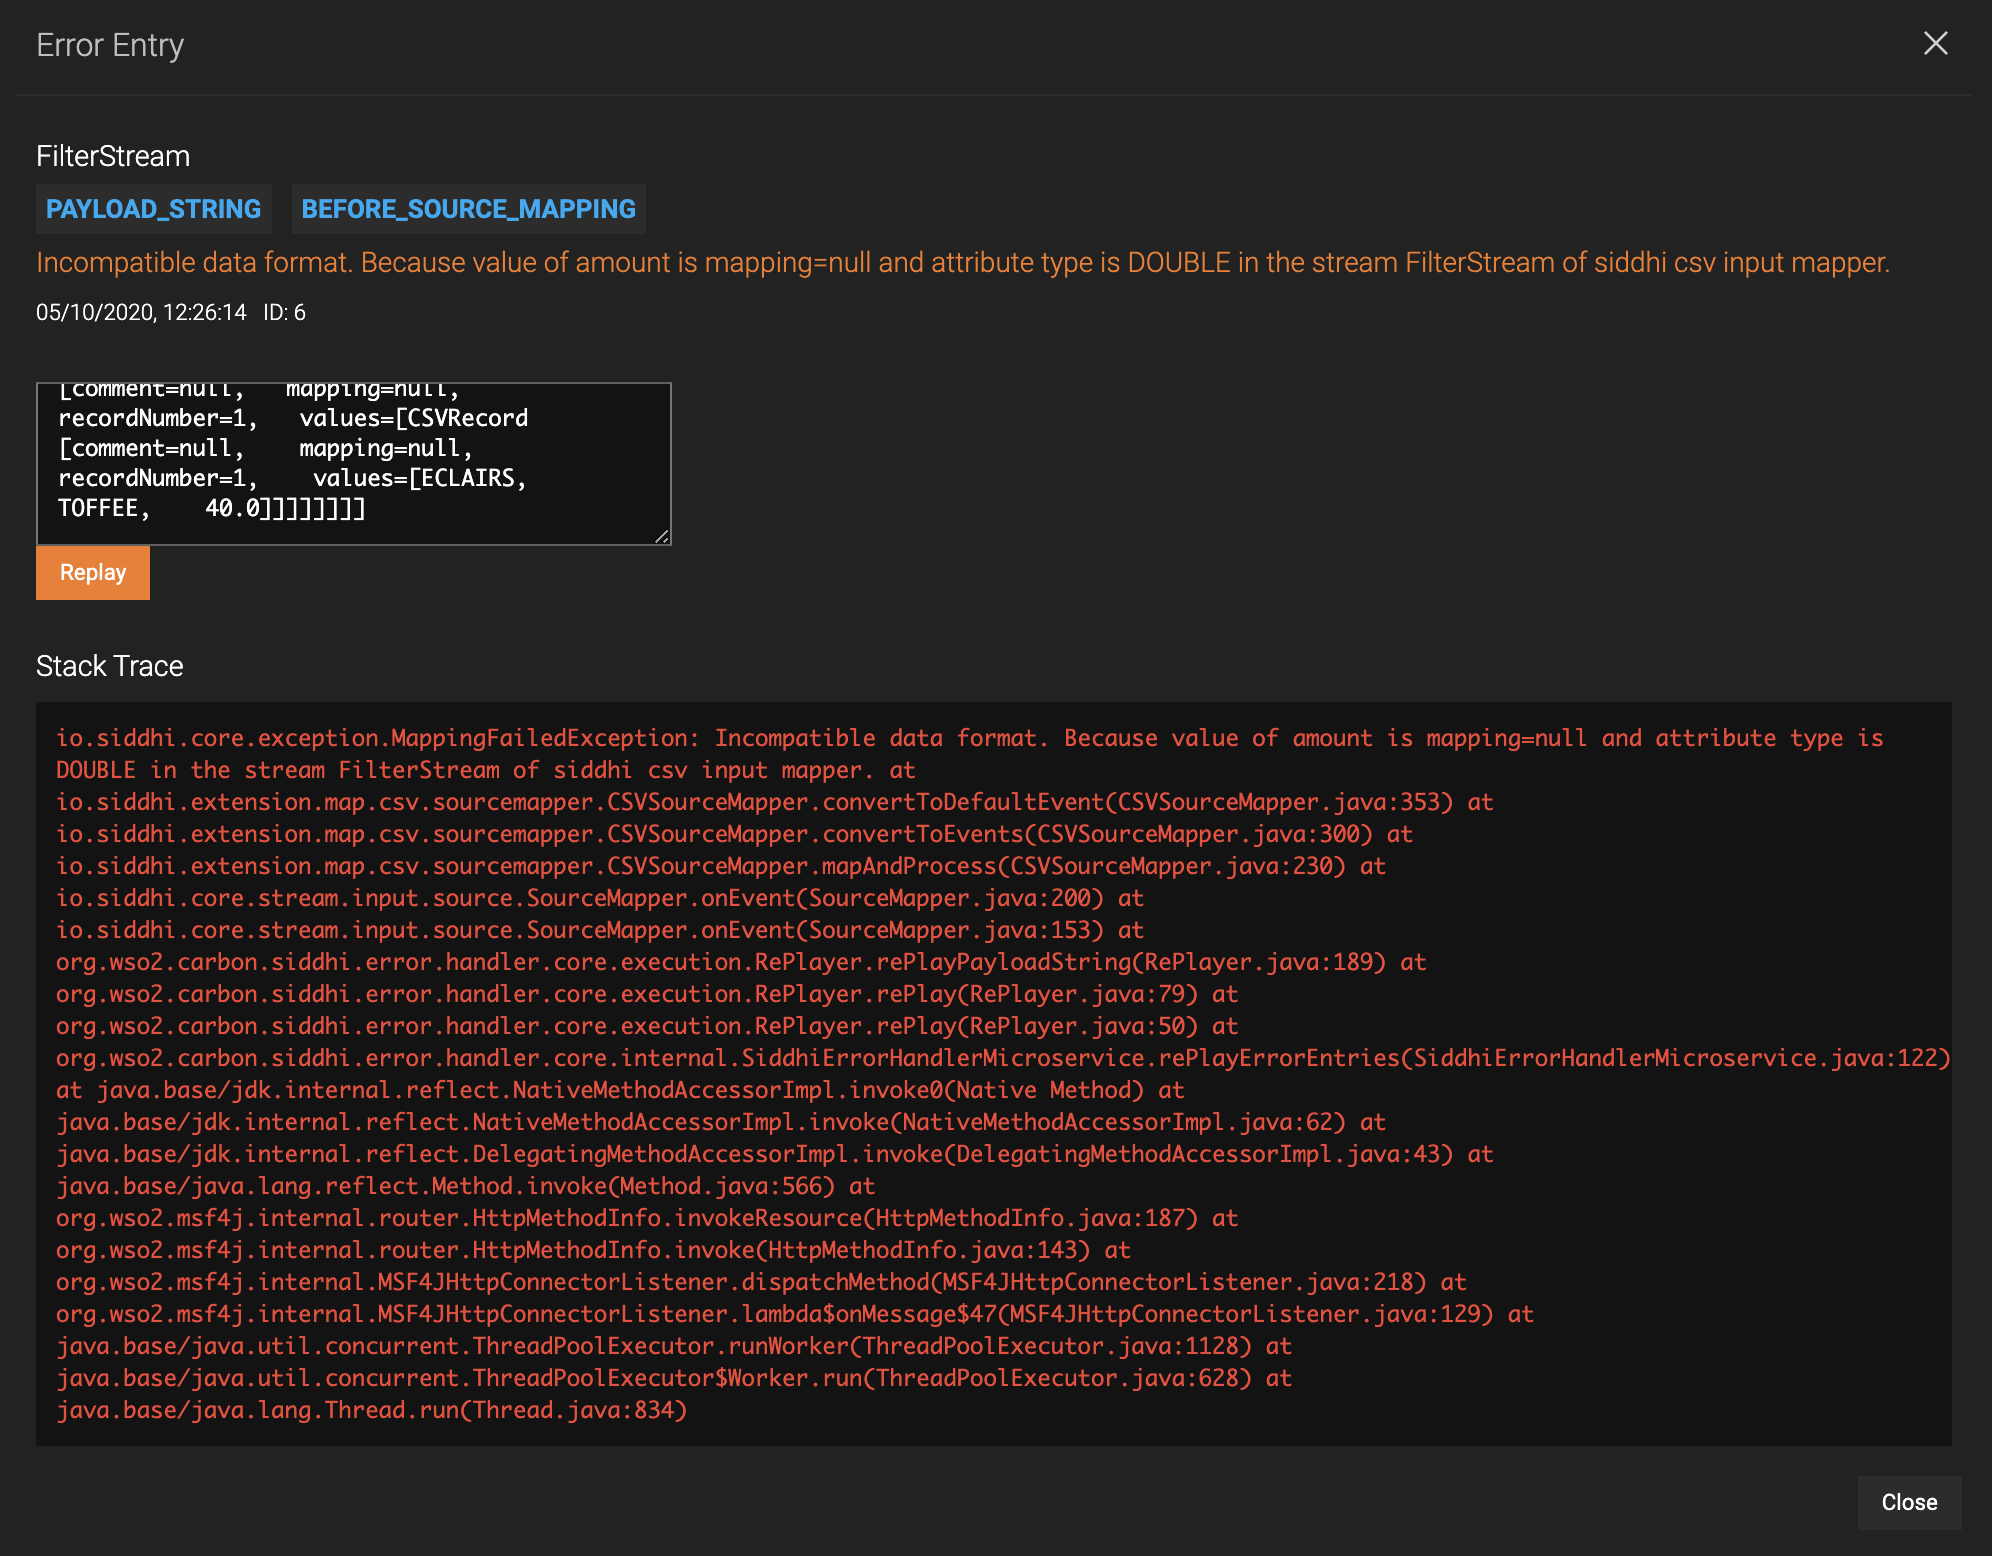Click the values=[CSVRecord payload line

[293, 418]
